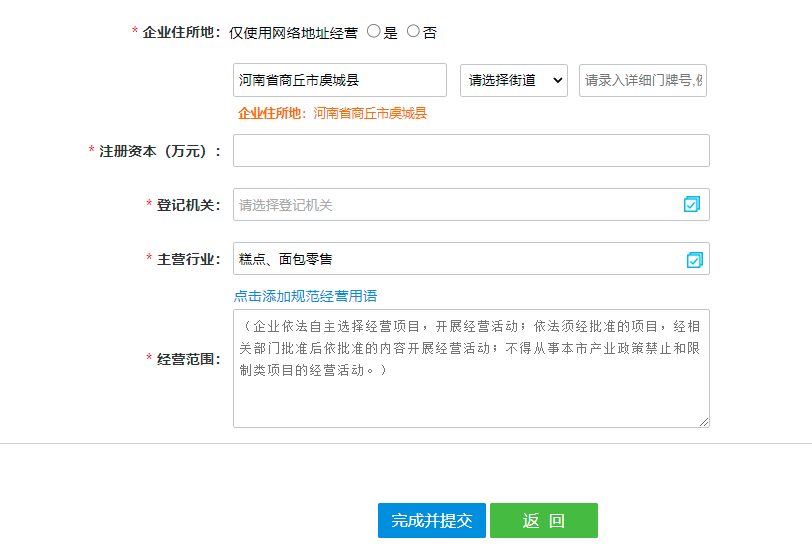The image size is (812, 557).
Task: Focus the detailed door number input
Action: click(642, 80)
